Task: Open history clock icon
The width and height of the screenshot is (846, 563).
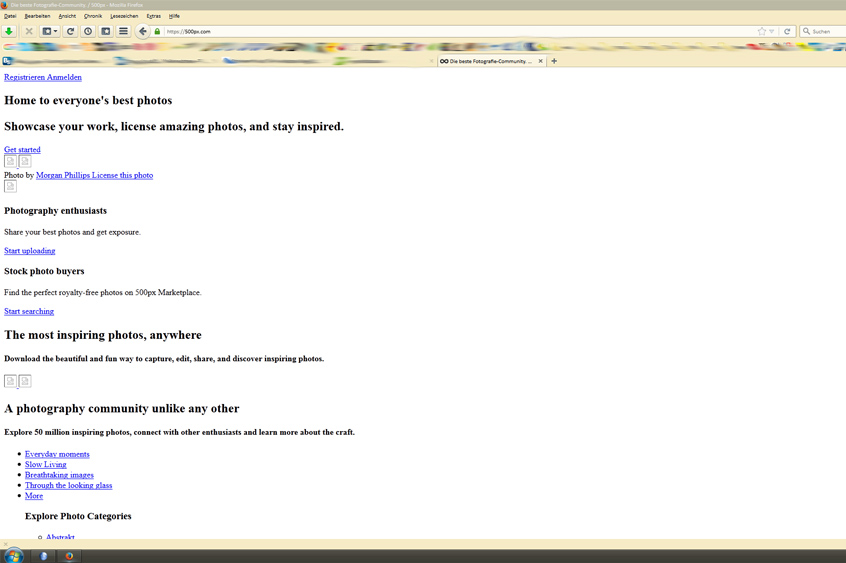Action: 88,31
